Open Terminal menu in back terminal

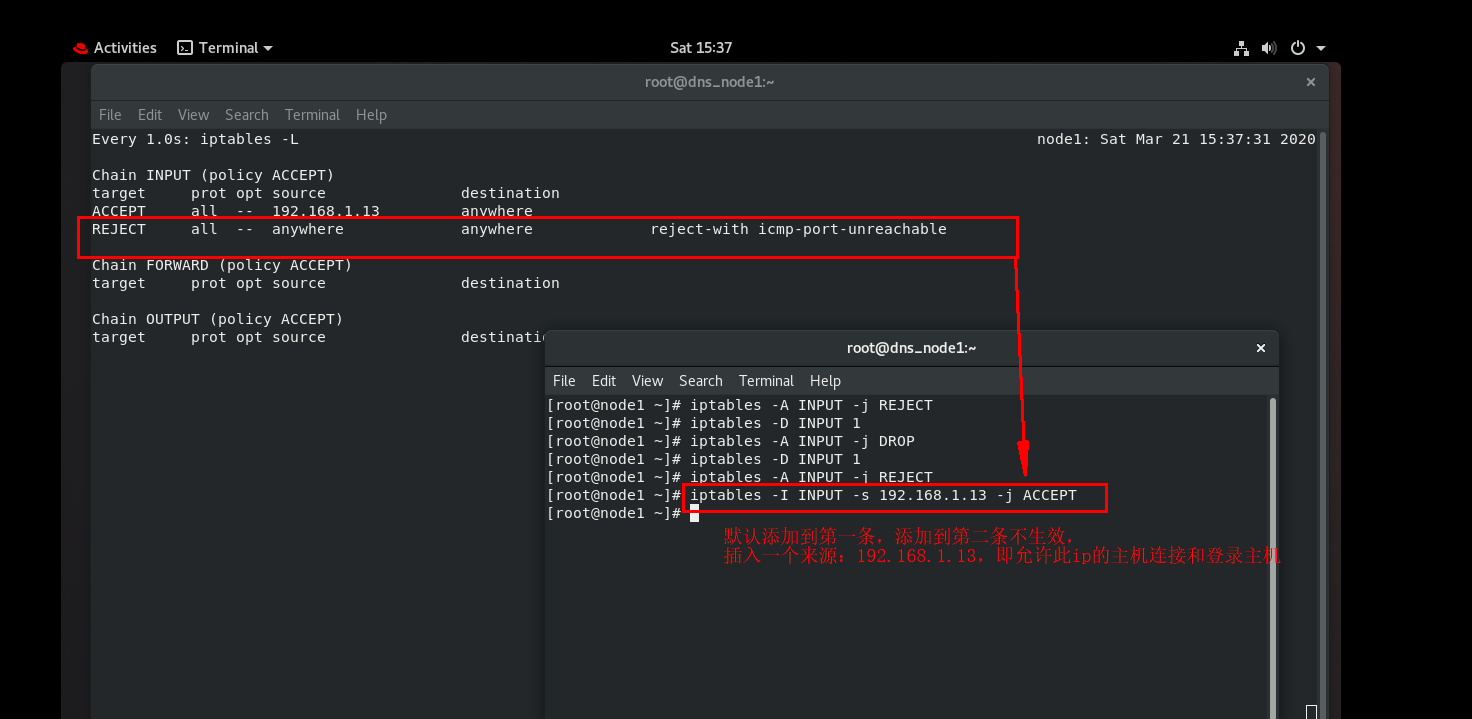pyautogui.click(x=312, y=115)
